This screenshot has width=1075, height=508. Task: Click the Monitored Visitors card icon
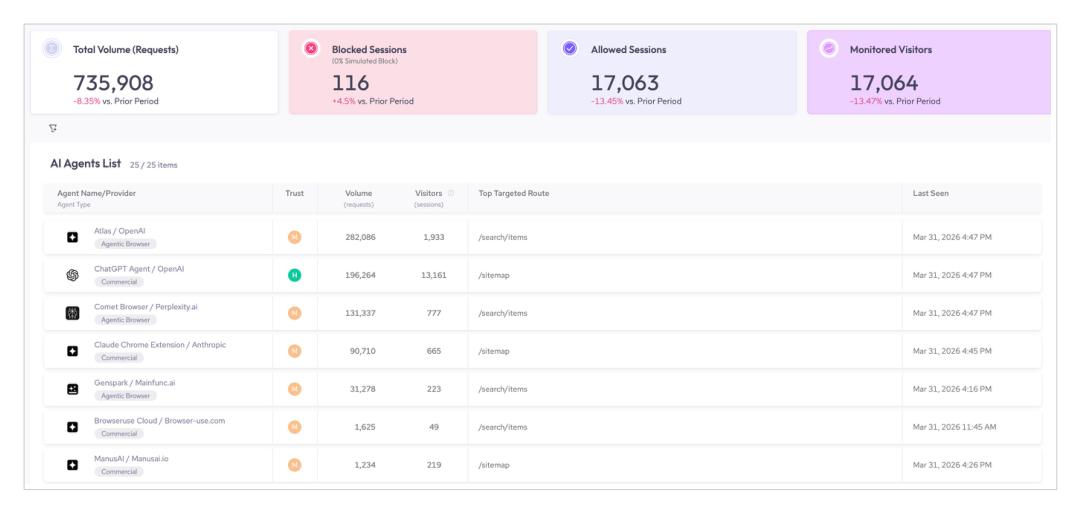point(829,49)
